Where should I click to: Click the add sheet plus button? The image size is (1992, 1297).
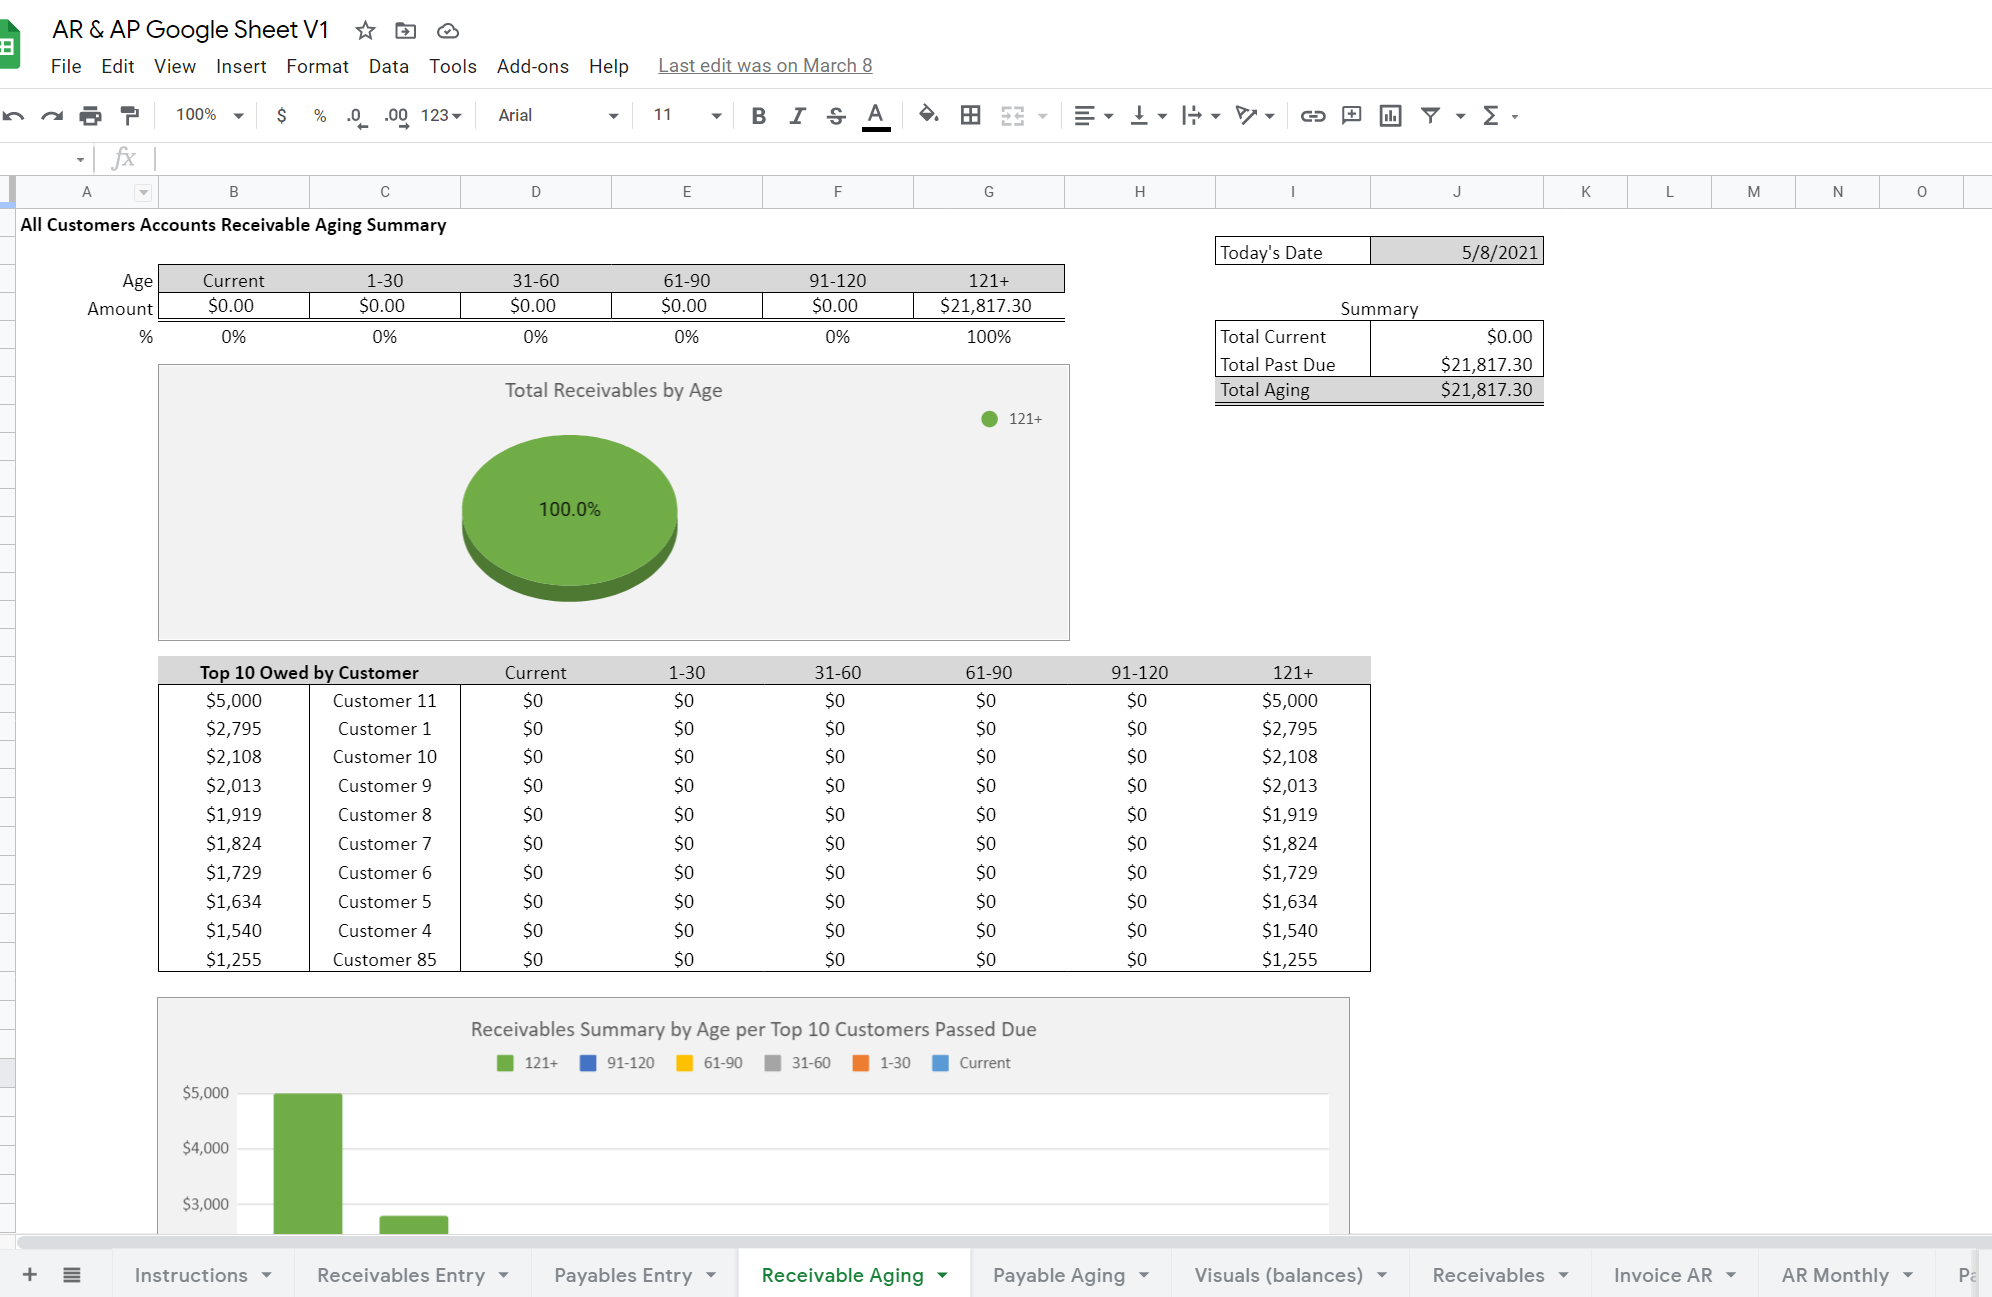(x=30, y=1274)
